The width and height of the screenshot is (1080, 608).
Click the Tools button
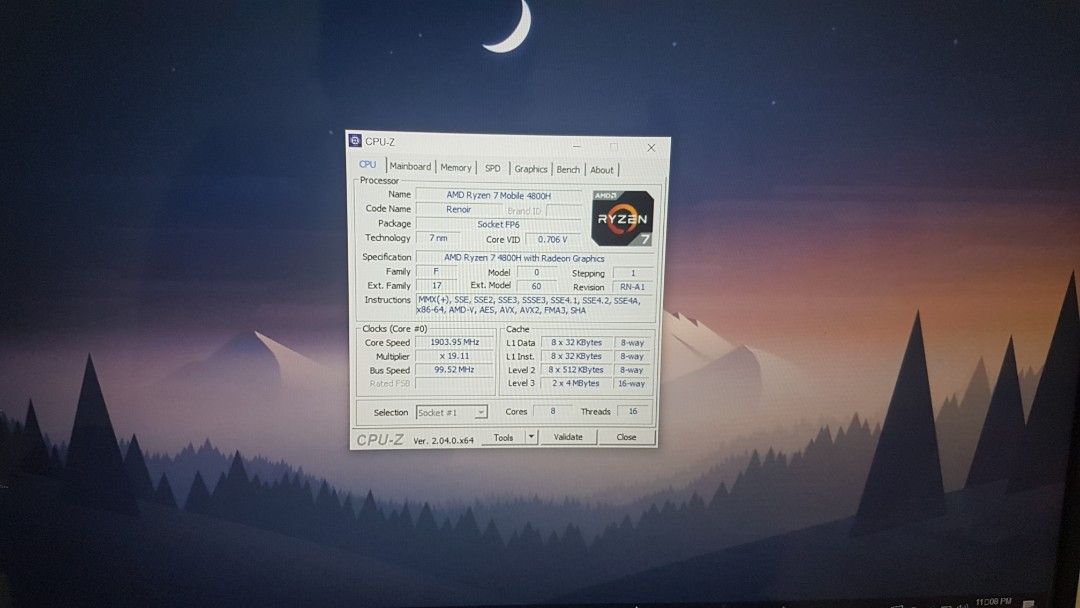tap(503, 437)
